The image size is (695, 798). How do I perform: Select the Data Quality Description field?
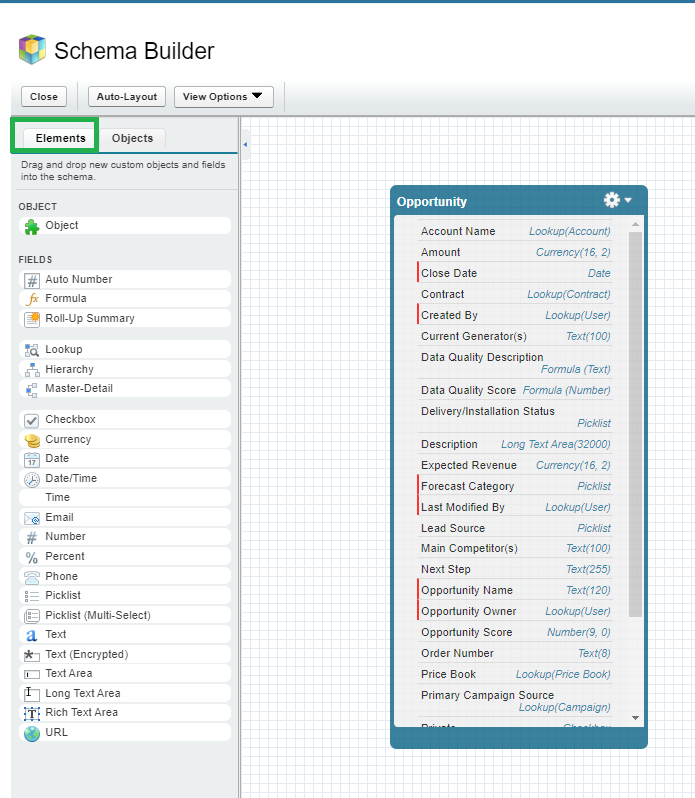tap(515, 363)
